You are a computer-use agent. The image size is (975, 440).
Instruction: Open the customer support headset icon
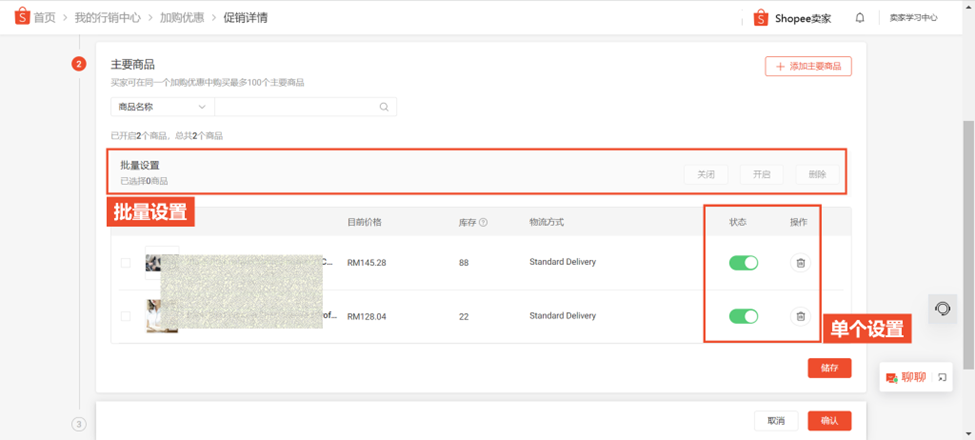(943, 308)
